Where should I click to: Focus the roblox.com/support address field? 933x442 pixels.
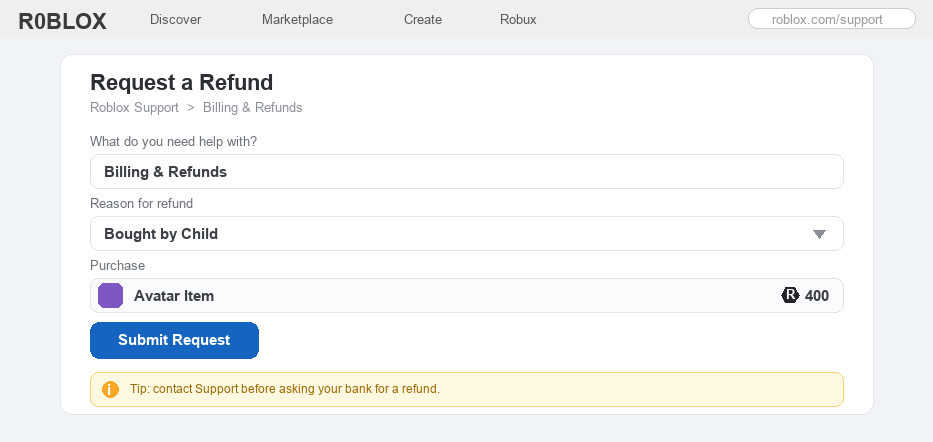(831, 19)
